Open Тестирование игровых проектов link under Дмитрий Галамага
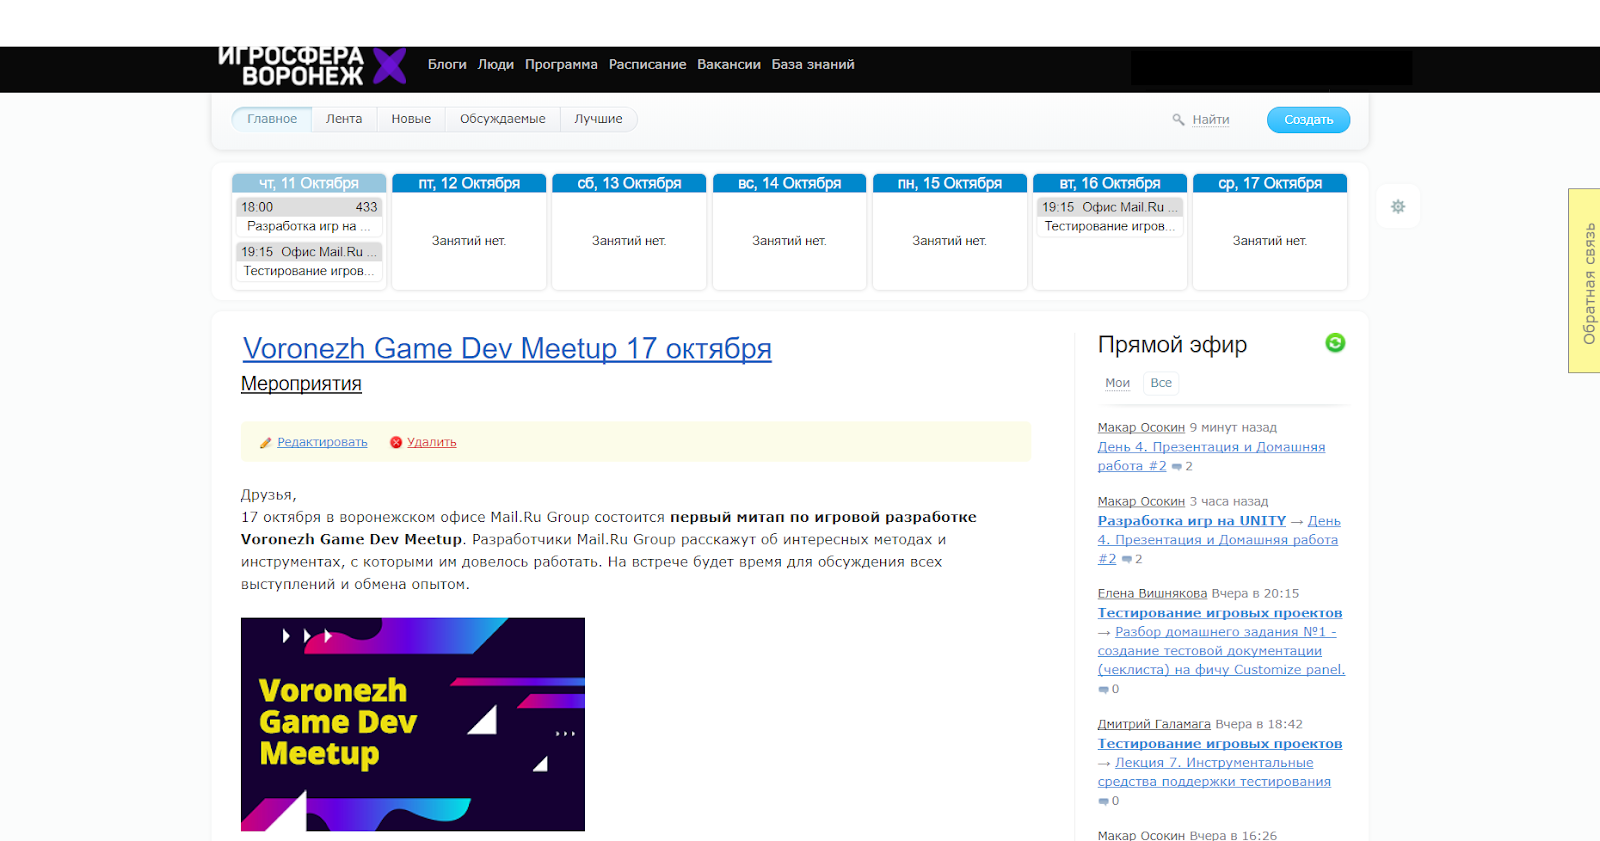 (x=1220, y=744)
